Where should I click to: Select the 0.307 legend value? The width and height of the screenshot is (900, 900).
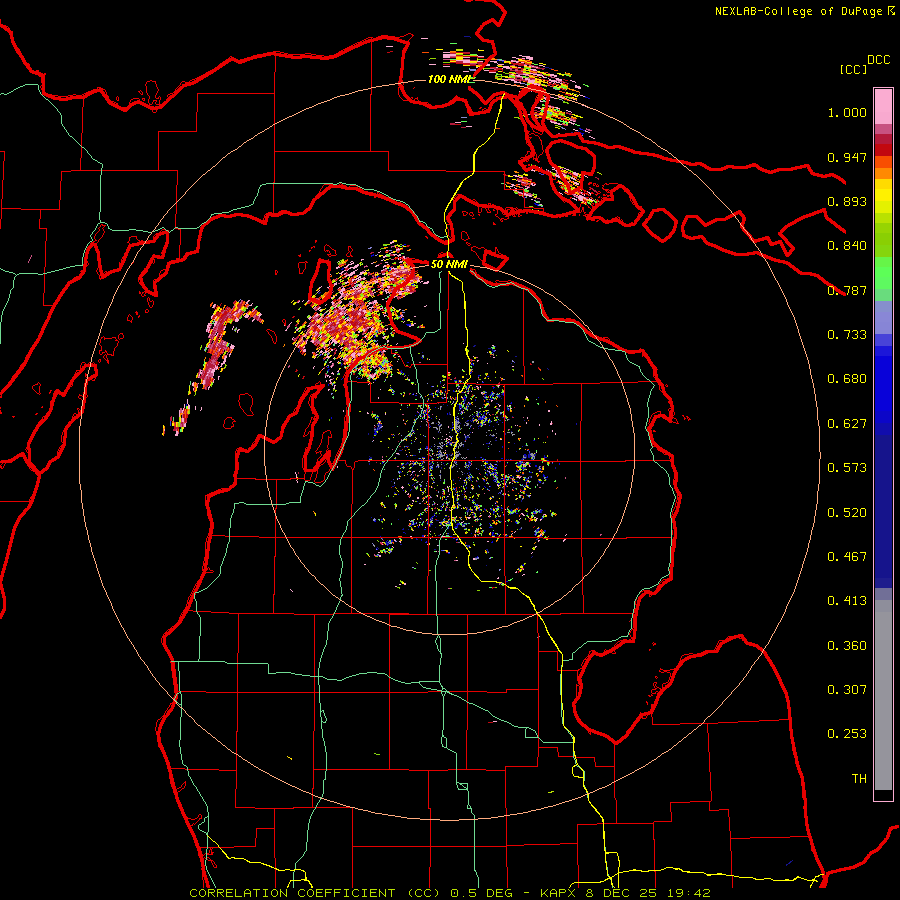(847, 690)
